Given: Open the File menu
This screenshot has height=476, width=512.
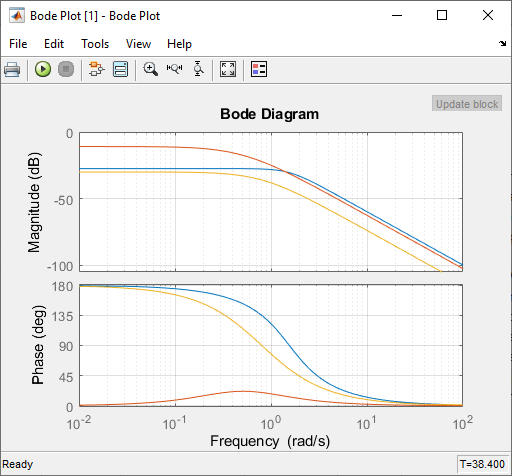Looking at the screenshot, I should click(18, 44).
